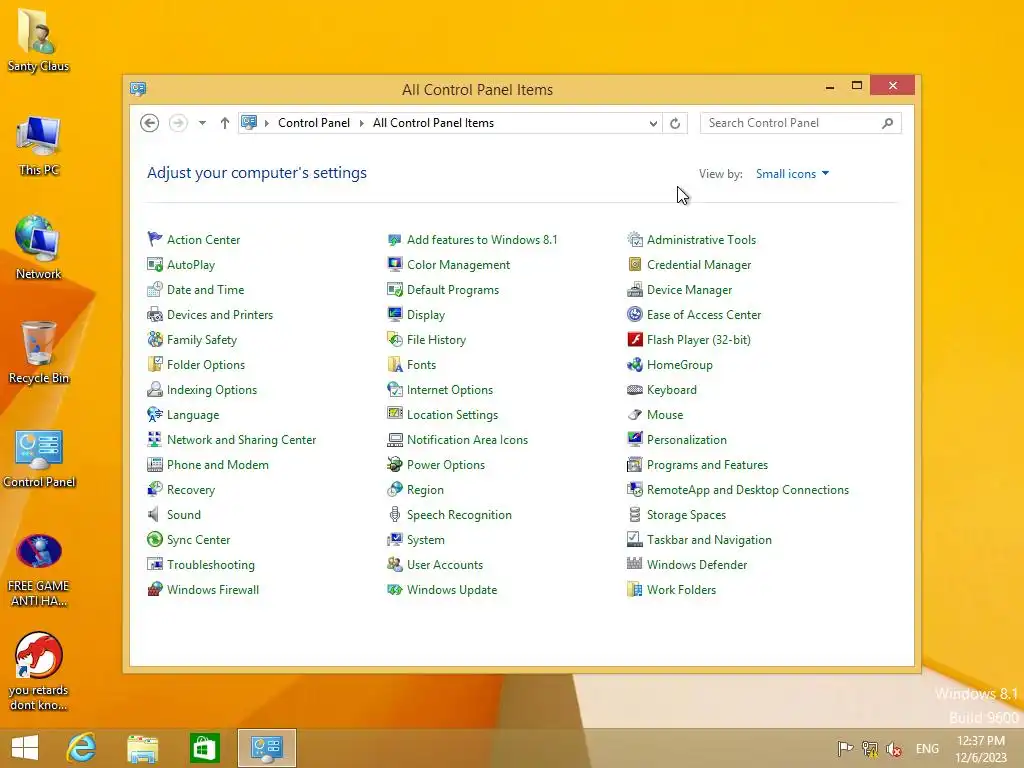Open File Explorer from the taskbar
This screenshot has height=768, width=1024.
pos(142,748)
